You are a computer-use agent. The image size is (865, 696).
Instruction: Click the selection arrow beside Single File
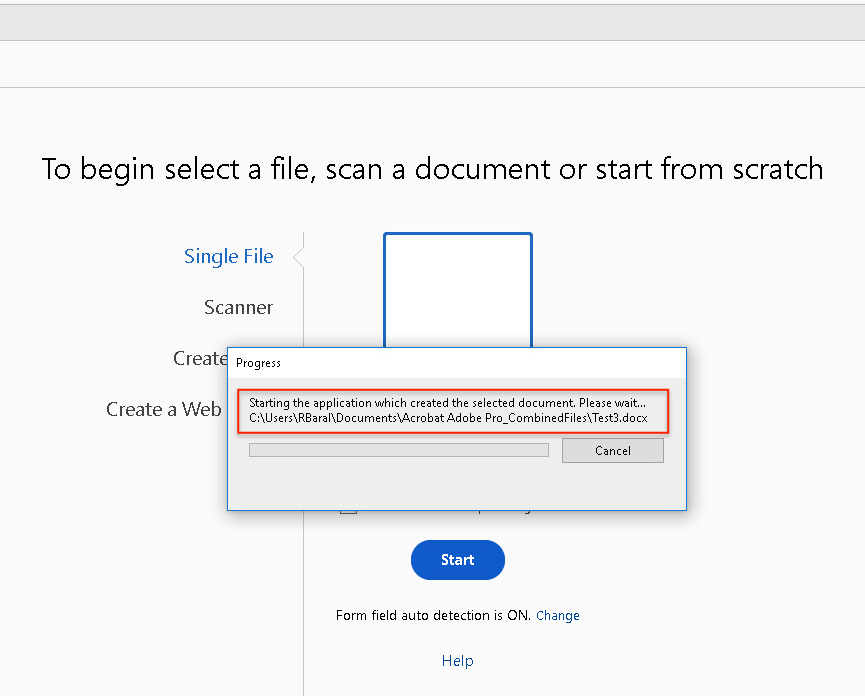tap(298, 258)
